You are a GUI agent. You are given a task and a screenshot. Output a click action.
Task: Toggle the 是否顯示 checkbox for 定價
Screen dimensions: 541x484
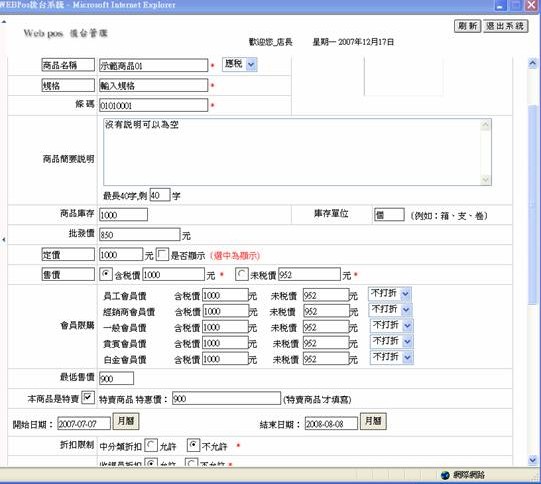tap(162, 255)
